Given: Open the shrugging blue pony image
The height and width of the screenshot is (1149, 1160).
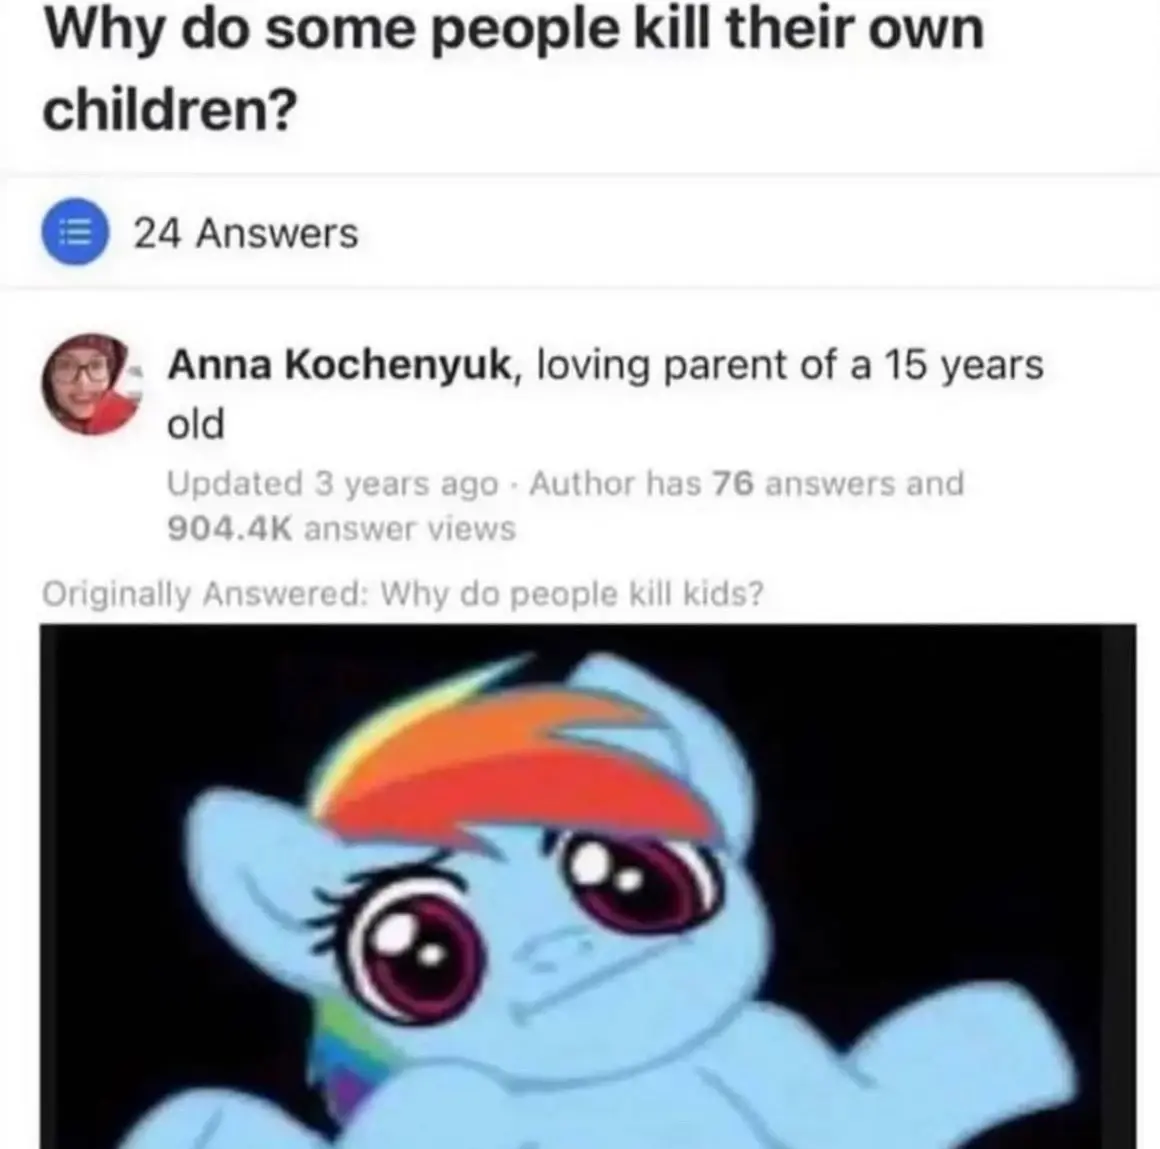Looking at the screenshot, I should tap(588, 886).
